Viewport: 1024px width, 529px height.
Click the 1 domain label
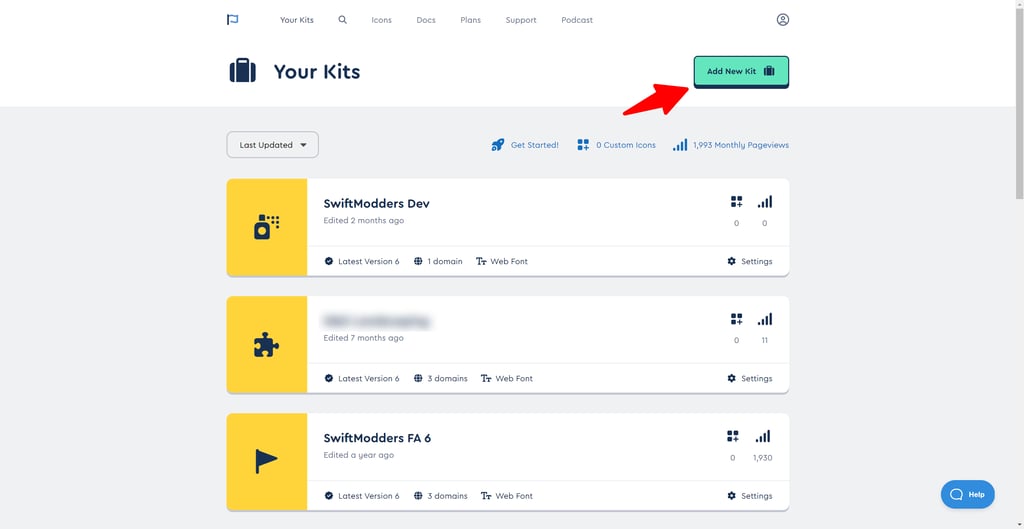445,261
